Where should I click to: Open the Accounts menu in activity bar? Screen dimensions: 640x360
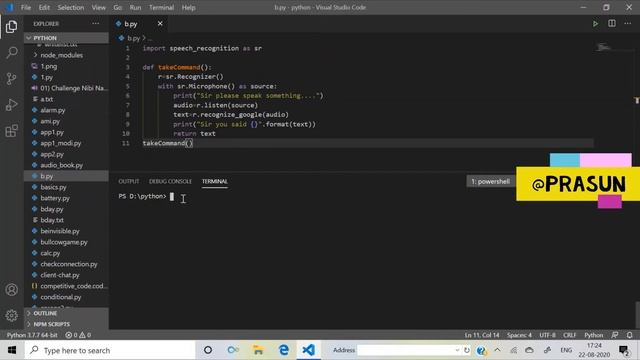coord(11,289)
